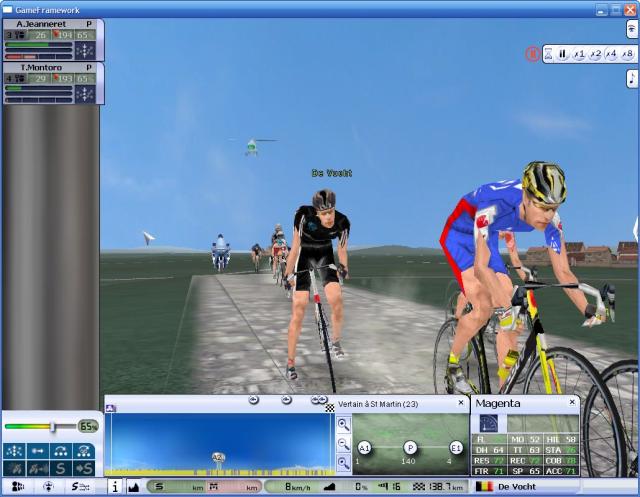Close the Magenta rider stats panel
Screen dimensions: 640x497
[573, 402]
